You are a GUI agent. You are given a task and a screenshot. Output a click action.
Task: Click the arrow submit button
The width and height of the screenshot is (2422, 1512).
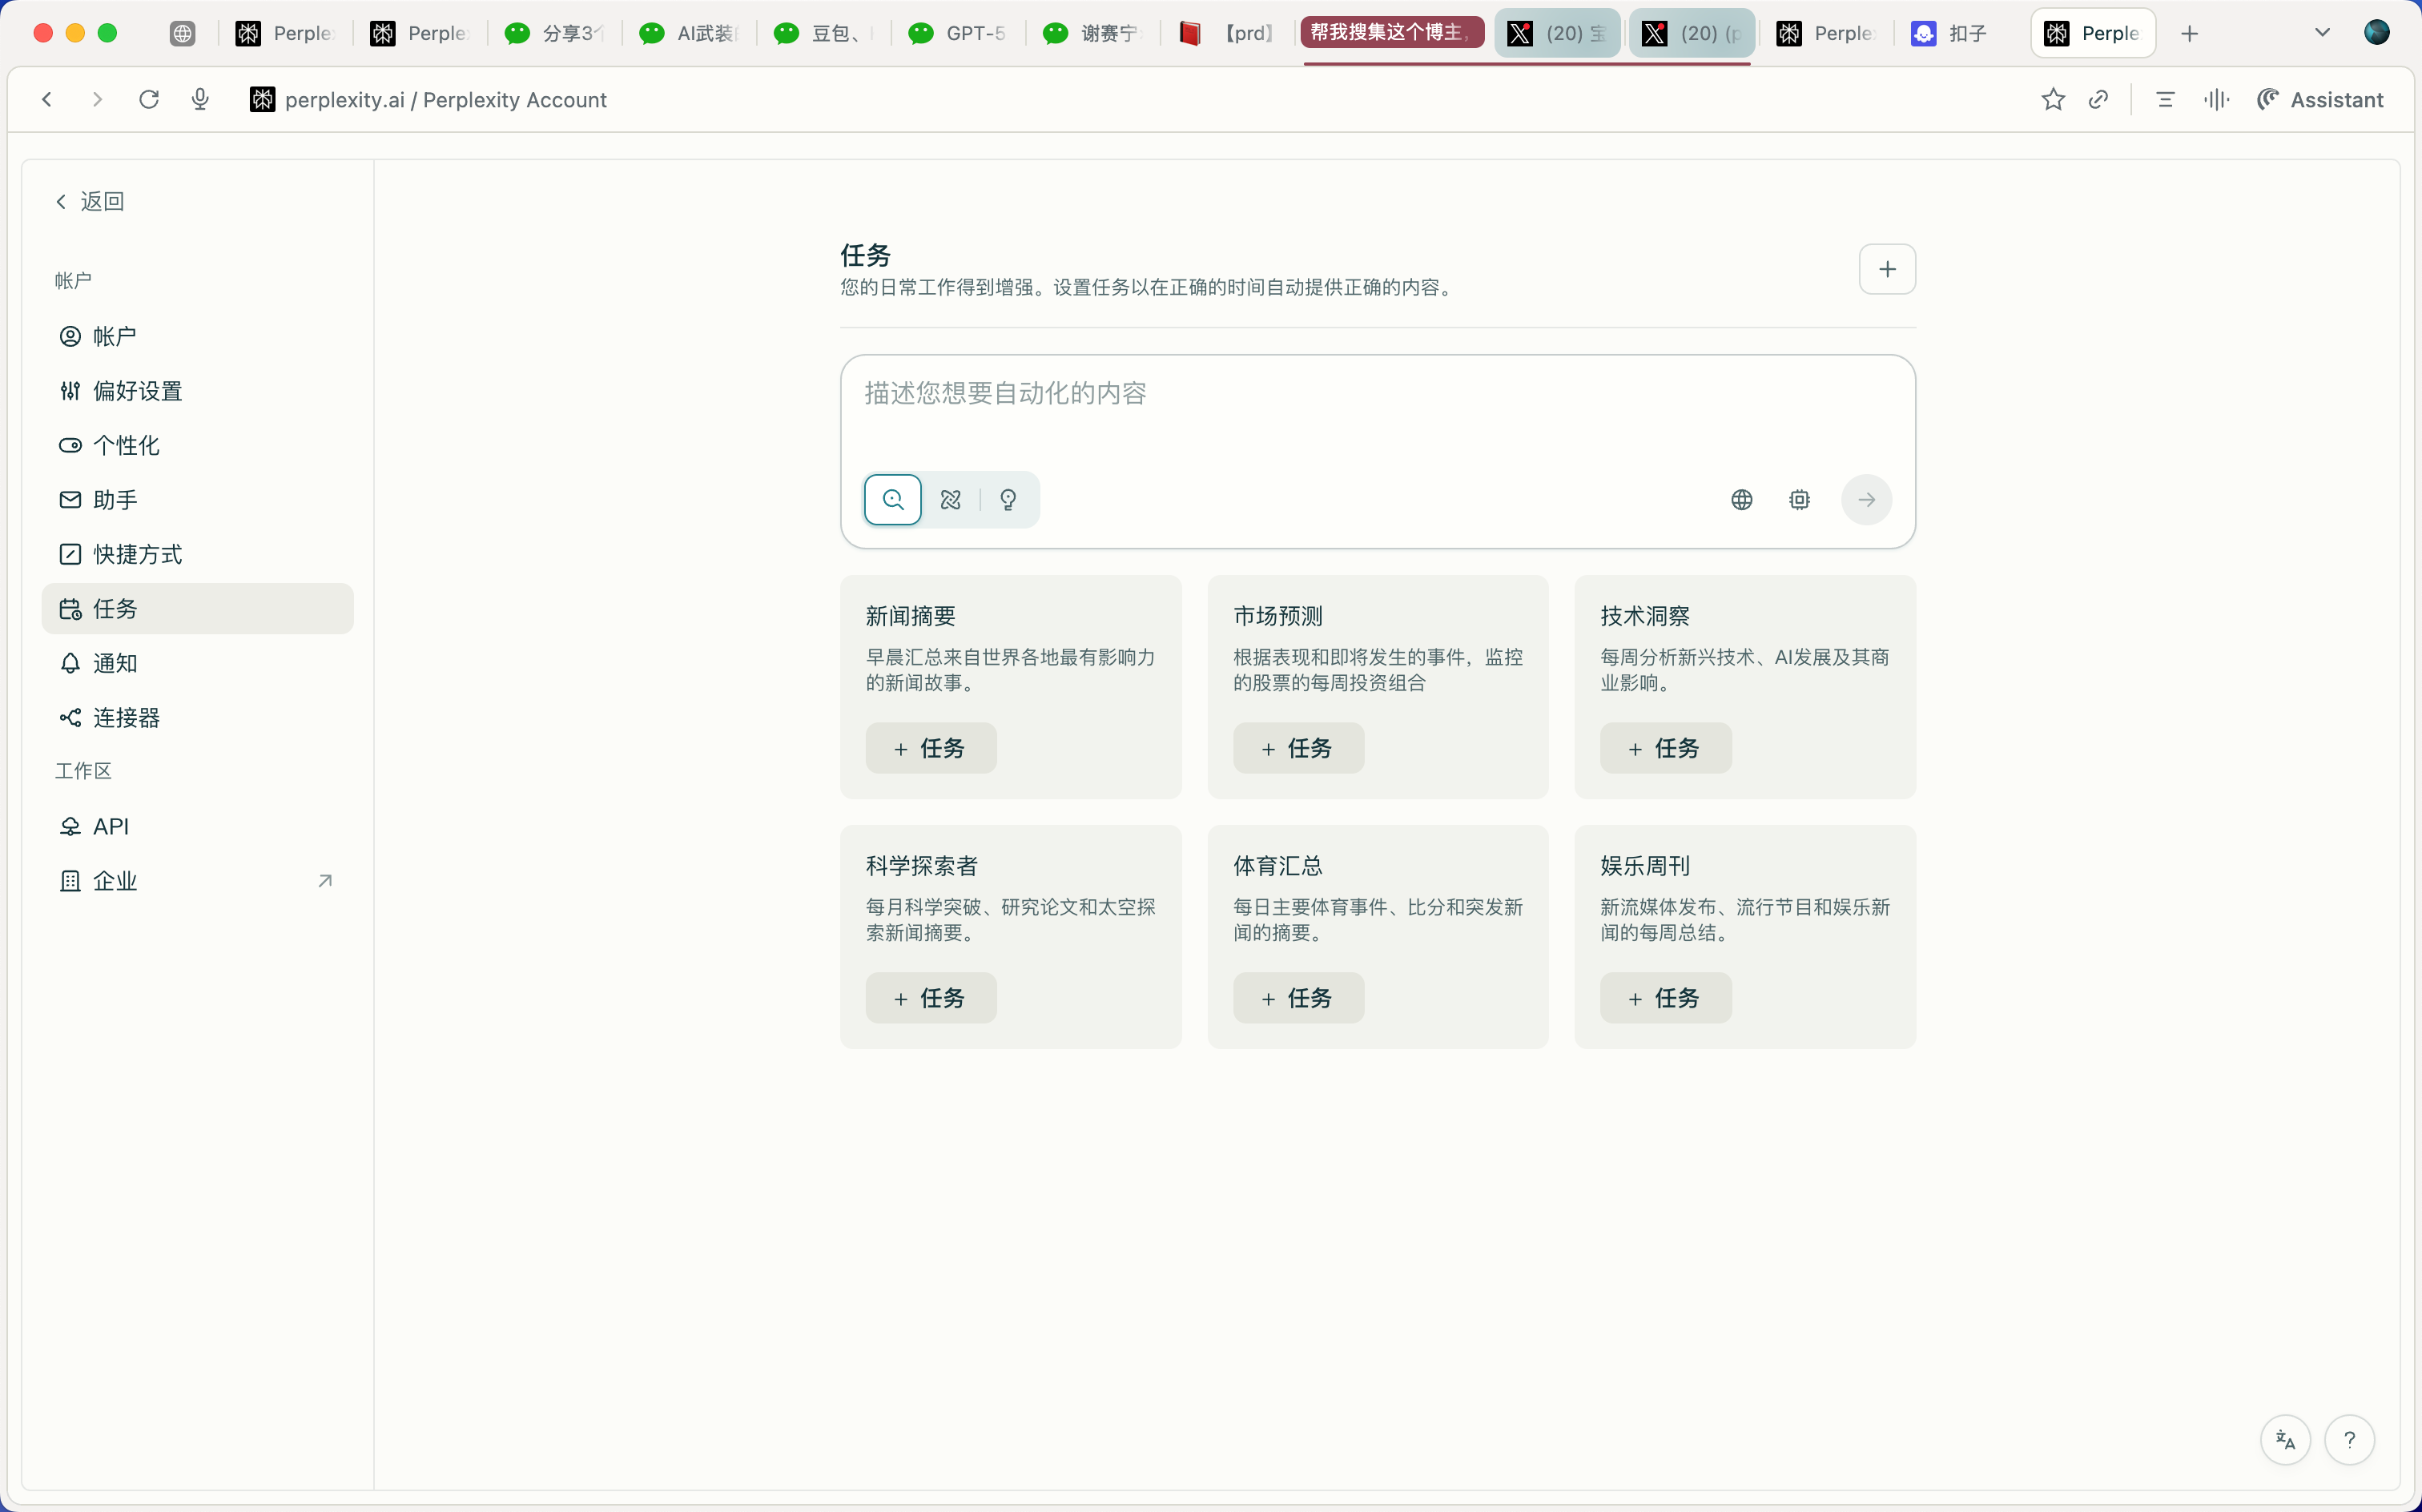coord(1866,499)
